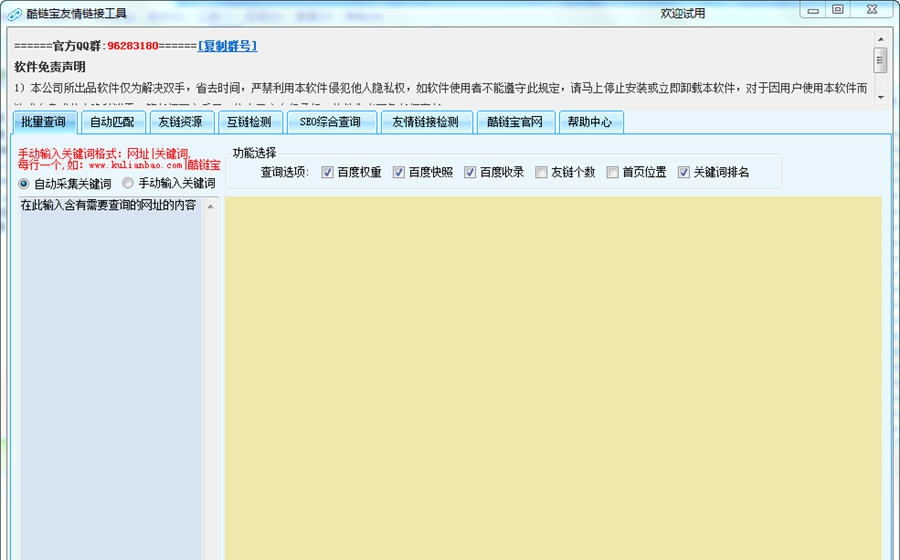Maximize the 酷链宝 window
This screenshot has width=900, height=560.
point(838,10)
